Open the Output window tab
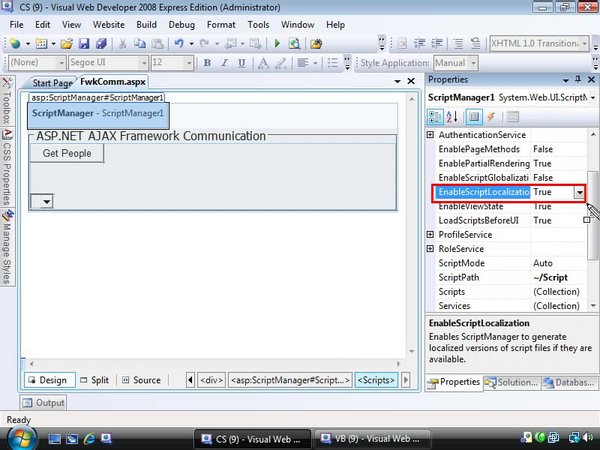 pyautogui.click(x=43, y=403)
